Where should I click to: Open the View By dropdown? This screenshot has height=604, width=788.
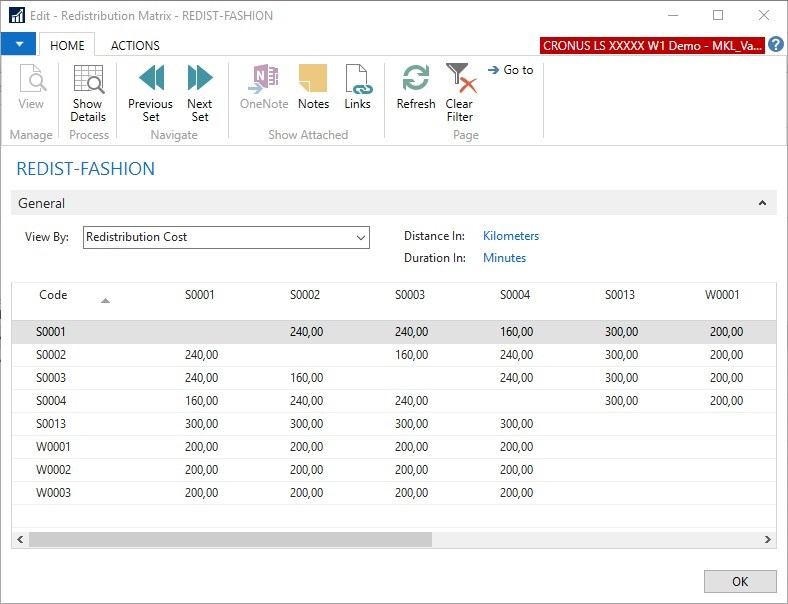361,237
